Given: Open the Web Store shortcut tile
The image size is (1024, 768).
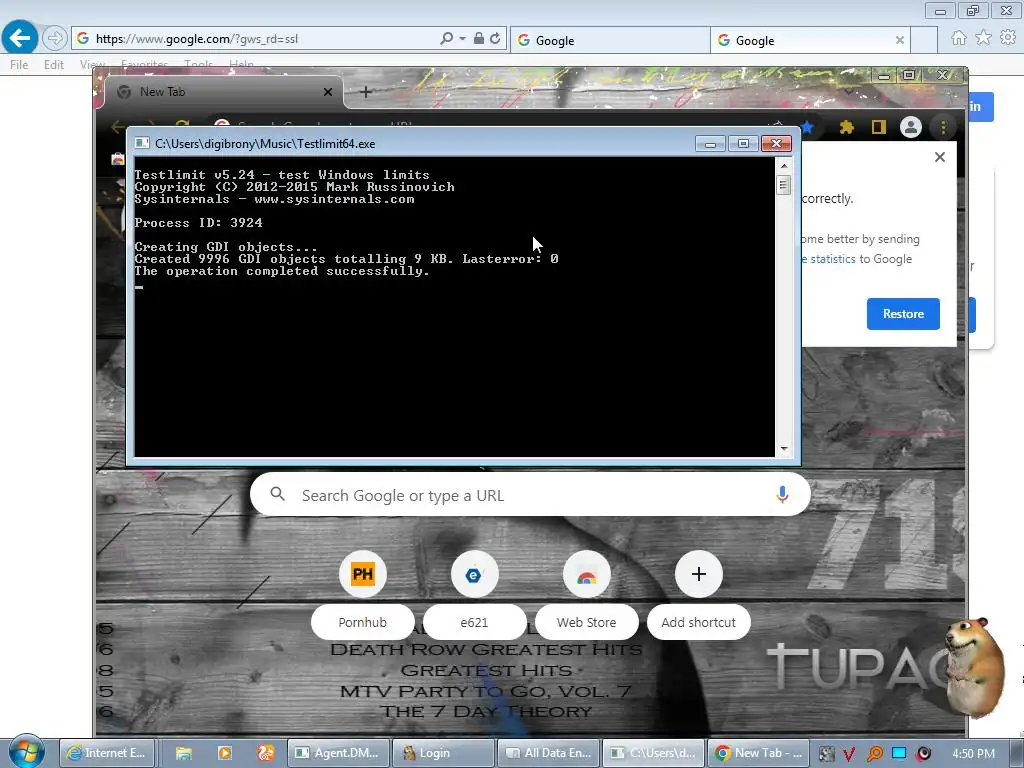Looking at the screenshot, I should click(586, 575).
